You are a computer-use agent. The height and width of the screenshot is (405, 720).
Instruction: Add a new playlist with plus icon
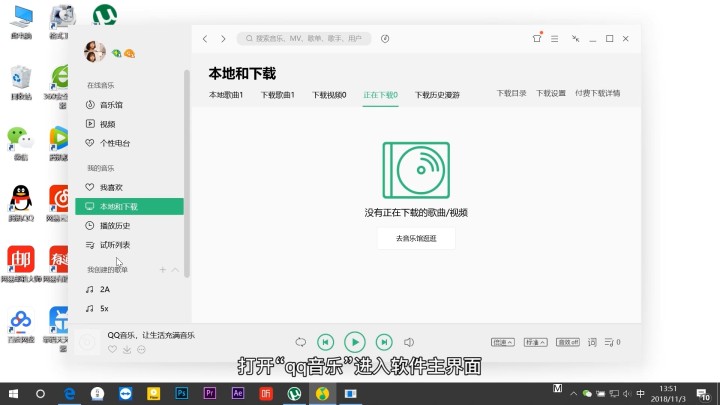(163, 270)
